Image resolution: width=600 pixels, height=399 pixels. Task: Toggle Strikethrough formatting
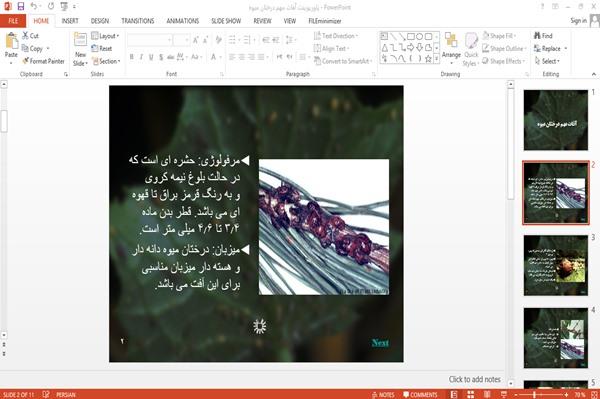coord(171,57)
